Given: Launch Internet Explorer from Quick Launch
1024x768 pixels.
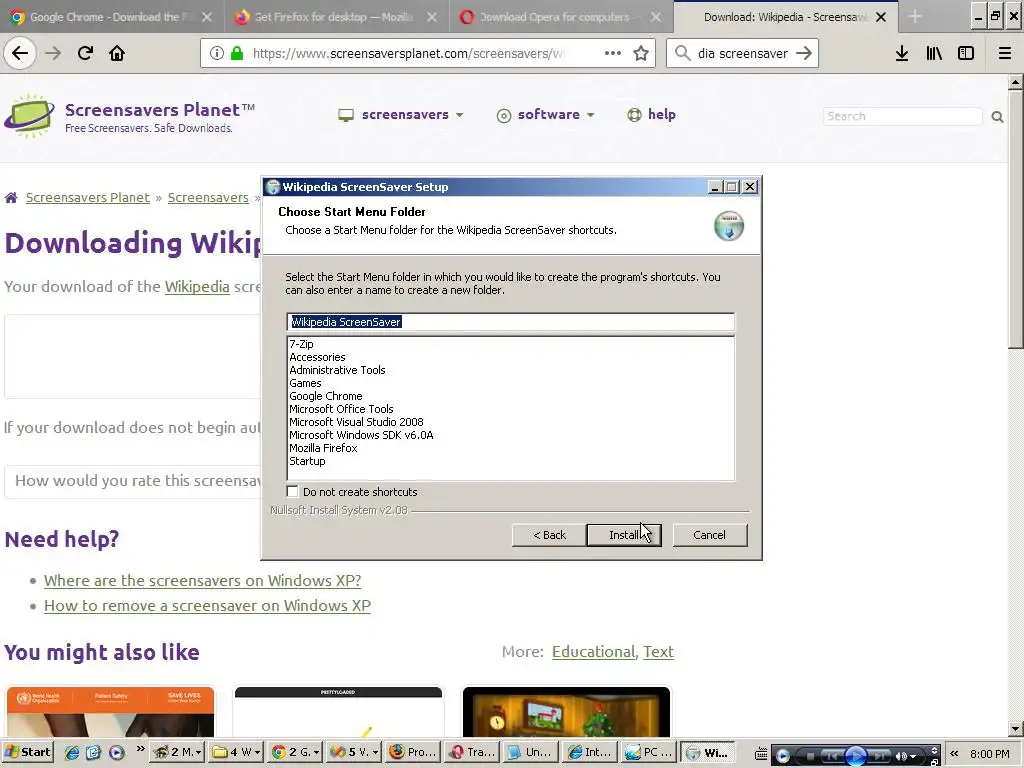Looking at the screenshot, I should (72, 752).
